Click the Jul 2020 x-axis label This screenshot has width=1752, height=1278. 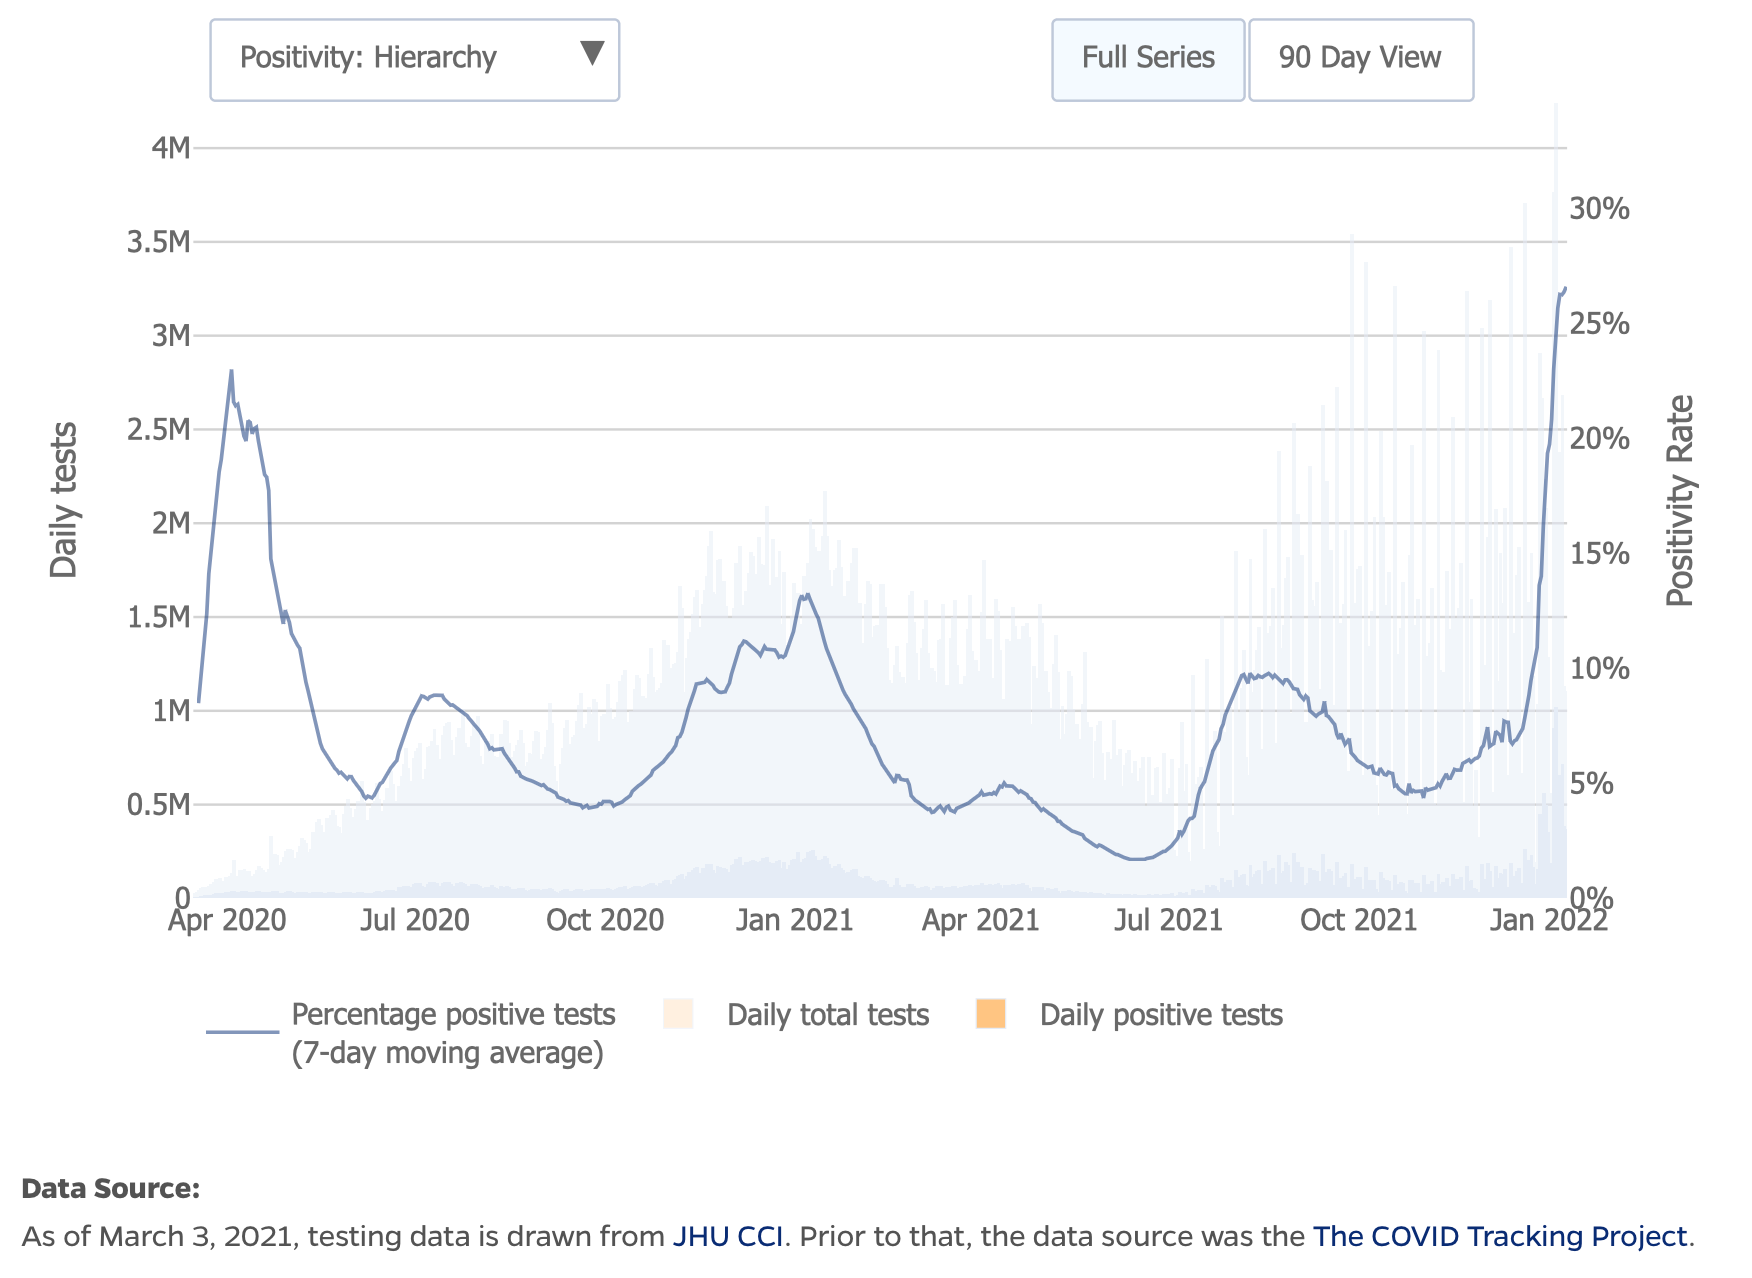[415, 920]
